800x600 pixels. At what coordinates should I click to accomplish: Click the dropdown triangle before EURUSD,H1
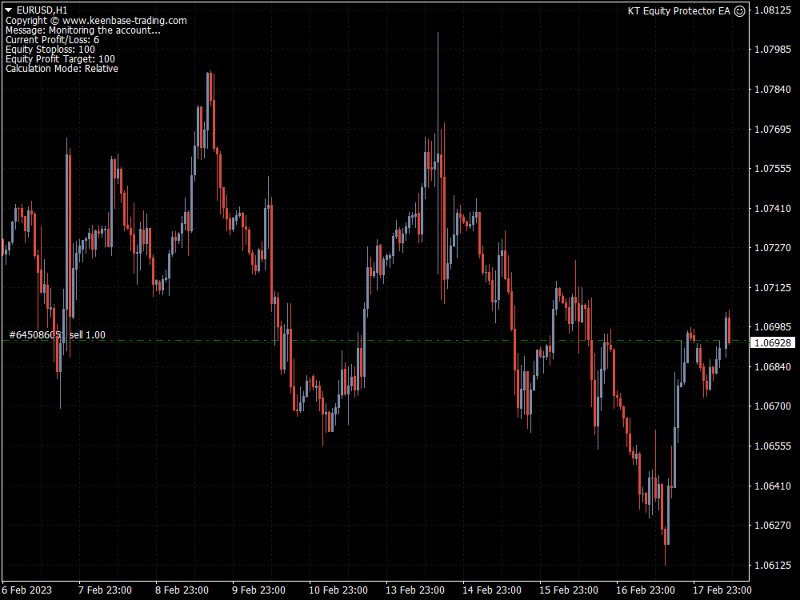[9, 10]
